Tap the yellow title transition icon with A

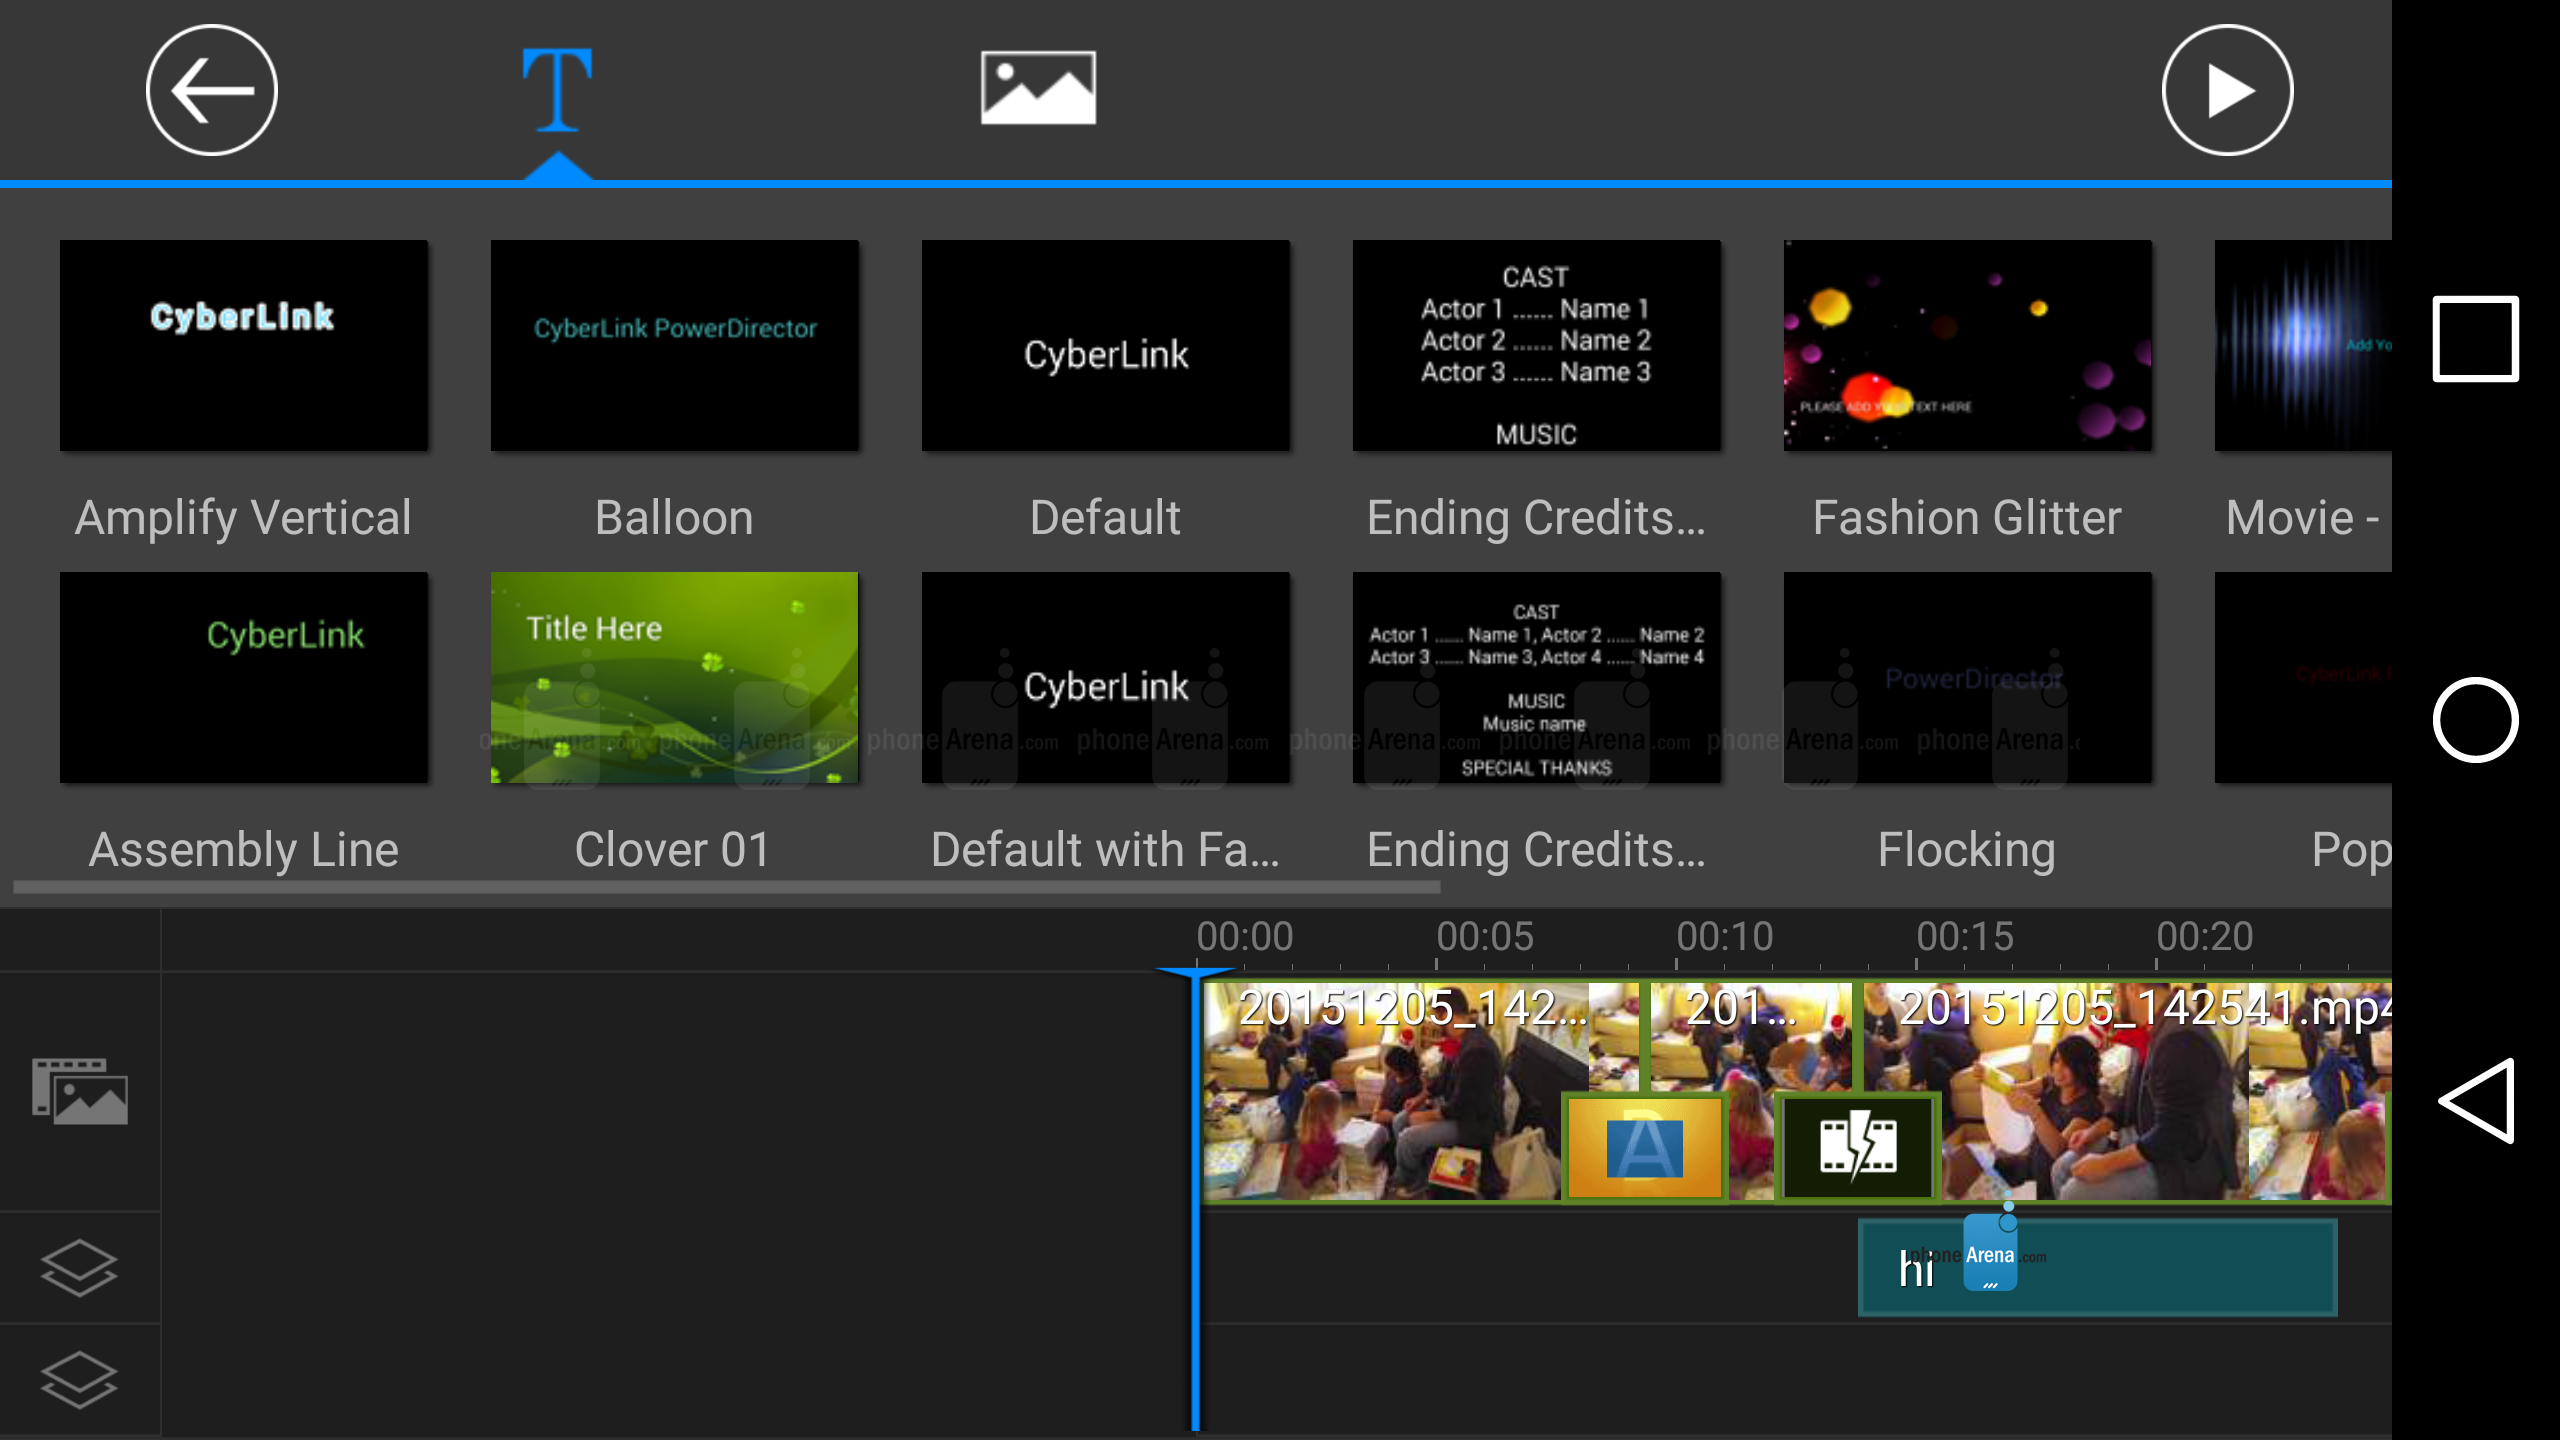click(1645, 1147)
